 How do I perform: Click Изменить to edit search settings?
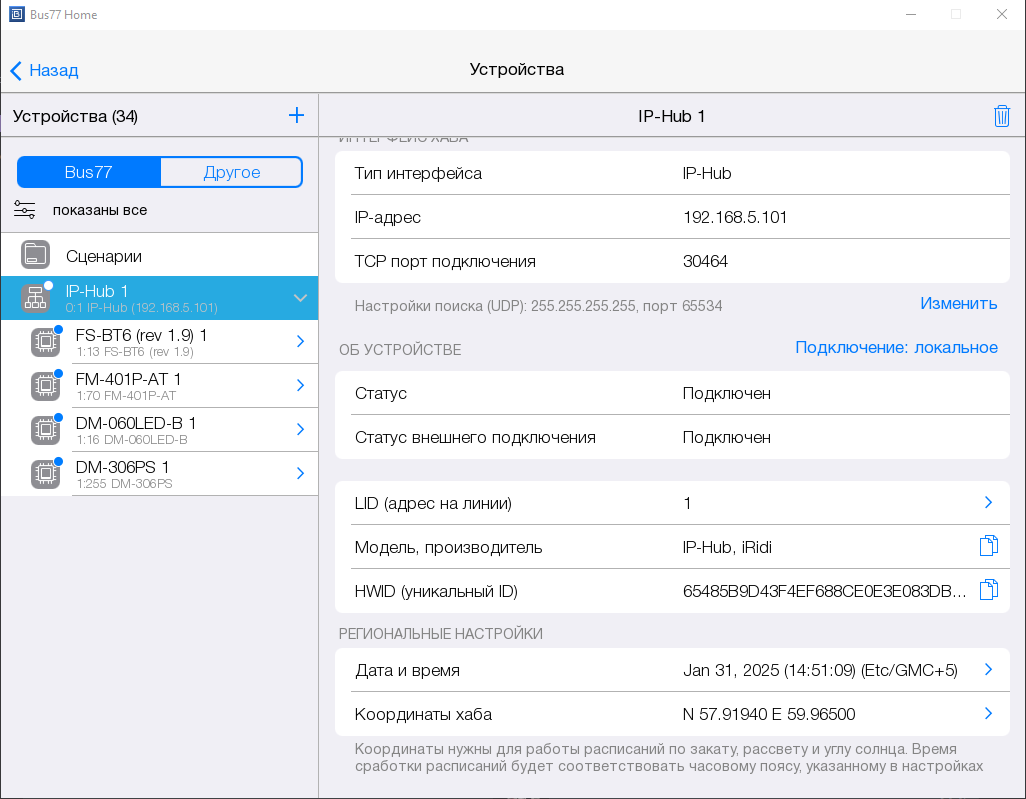pyautogui.click(x=958, y=304)
